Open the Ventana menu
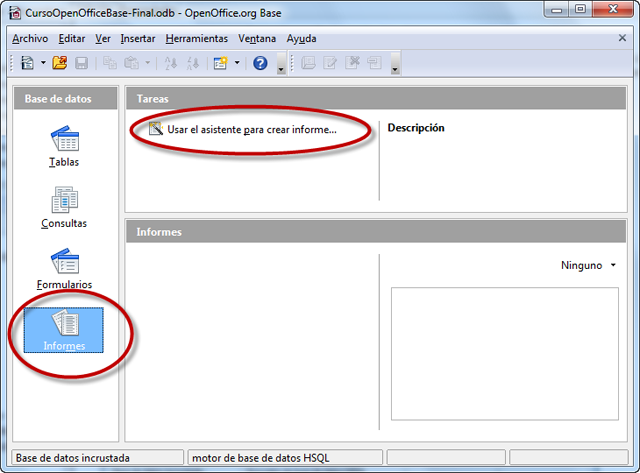The image size is (640, 473). pyautogui.click(x=257, y=39)
